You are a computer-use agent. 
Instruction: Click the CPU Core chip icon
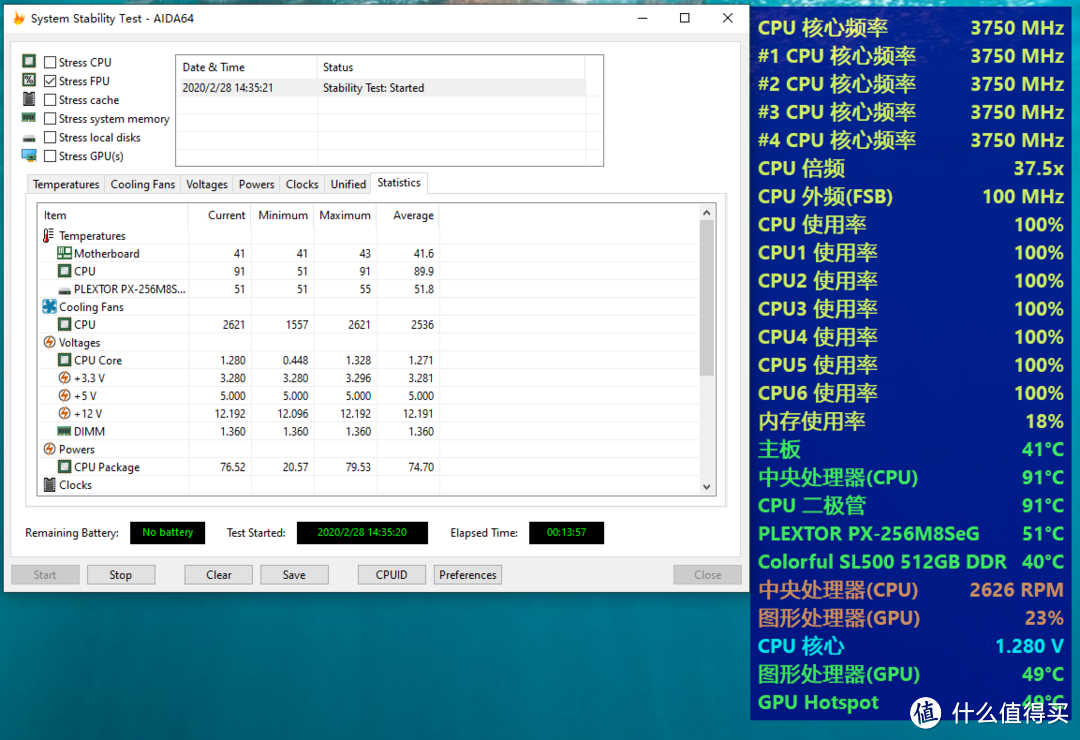[64, 360]
